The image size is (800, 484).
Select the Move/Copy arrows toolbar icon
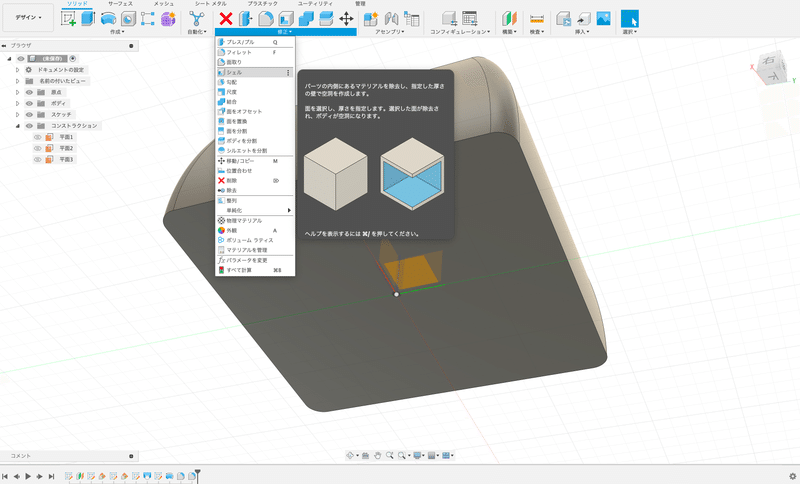pos(346,19)
